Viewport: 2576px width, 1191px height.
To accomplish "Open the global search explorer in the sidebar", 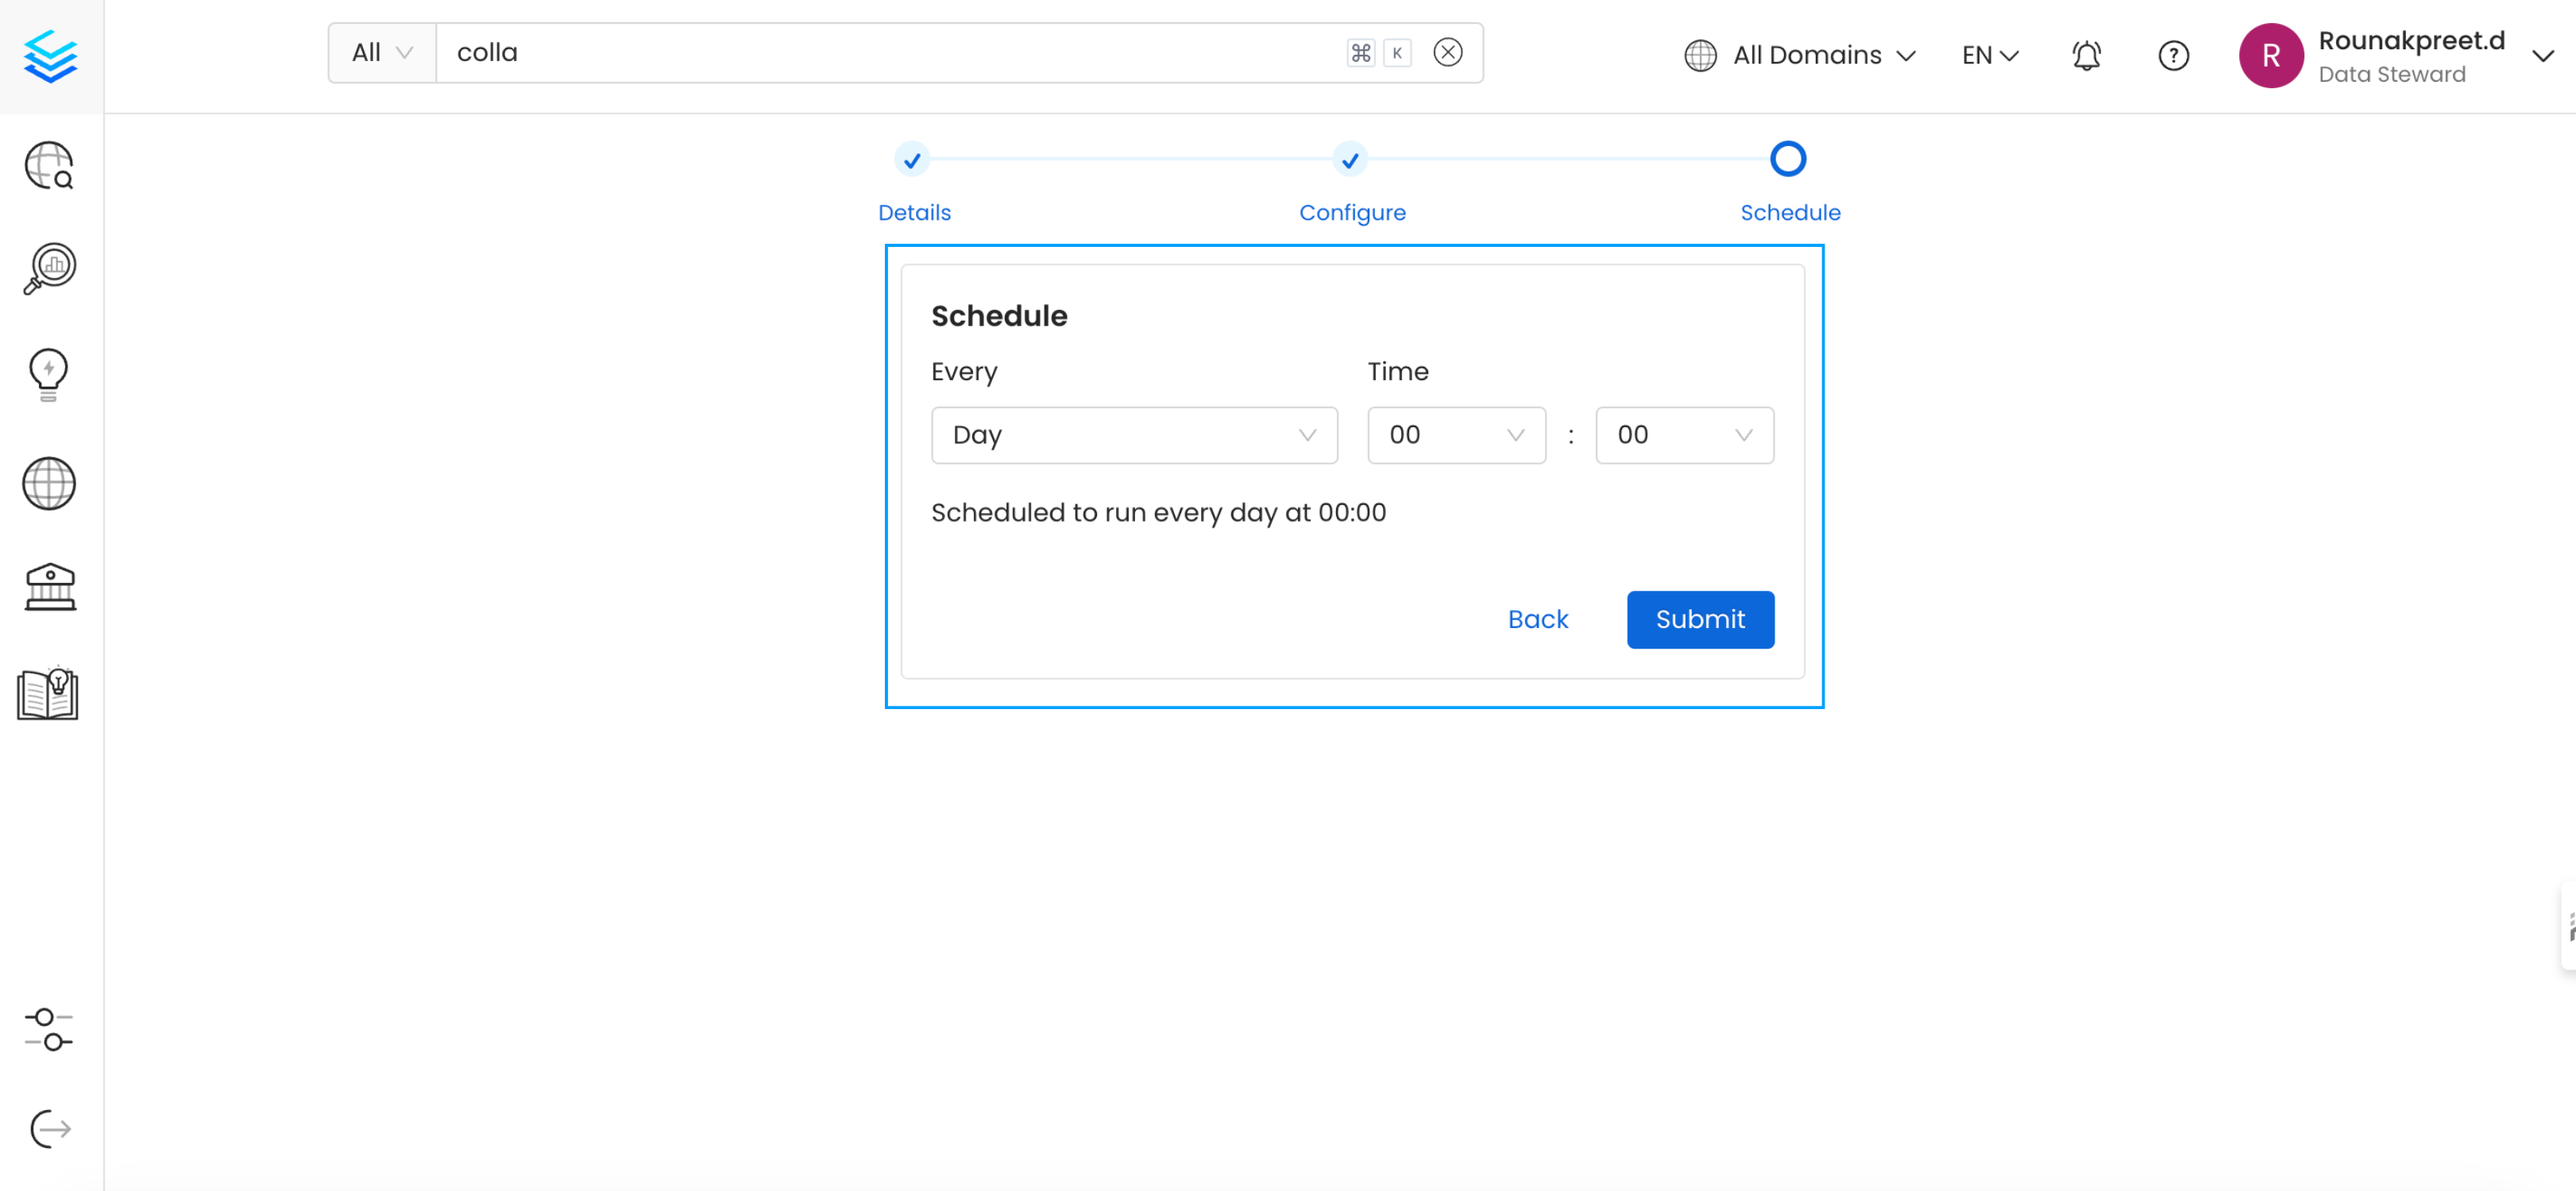I will tap(48, 166).
